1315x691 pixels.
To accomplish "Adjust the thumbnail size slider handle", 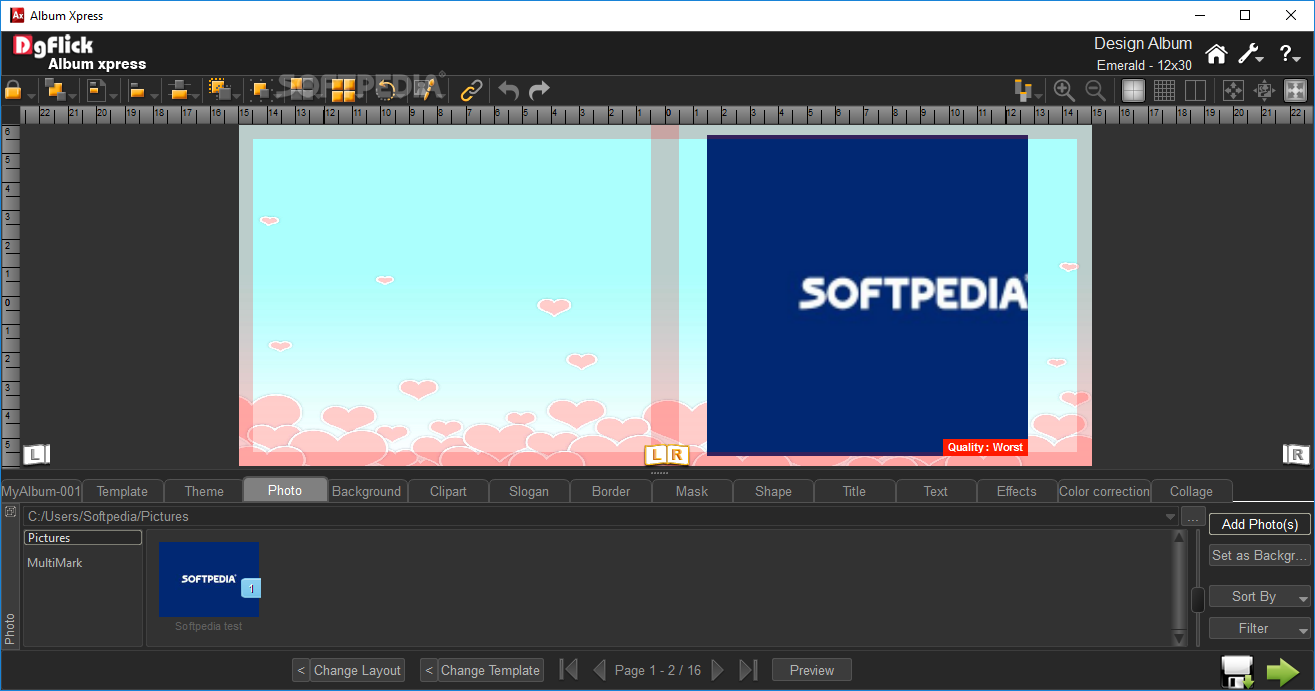I will [1198, 600].
